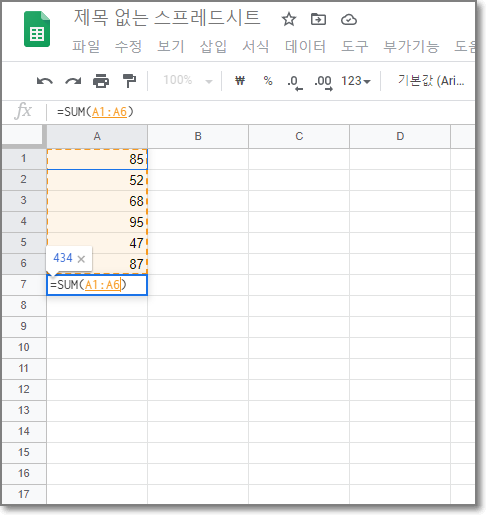
Task: Open the 기본값 (Ari... font dropdown
Action: (x=431, y=80)
